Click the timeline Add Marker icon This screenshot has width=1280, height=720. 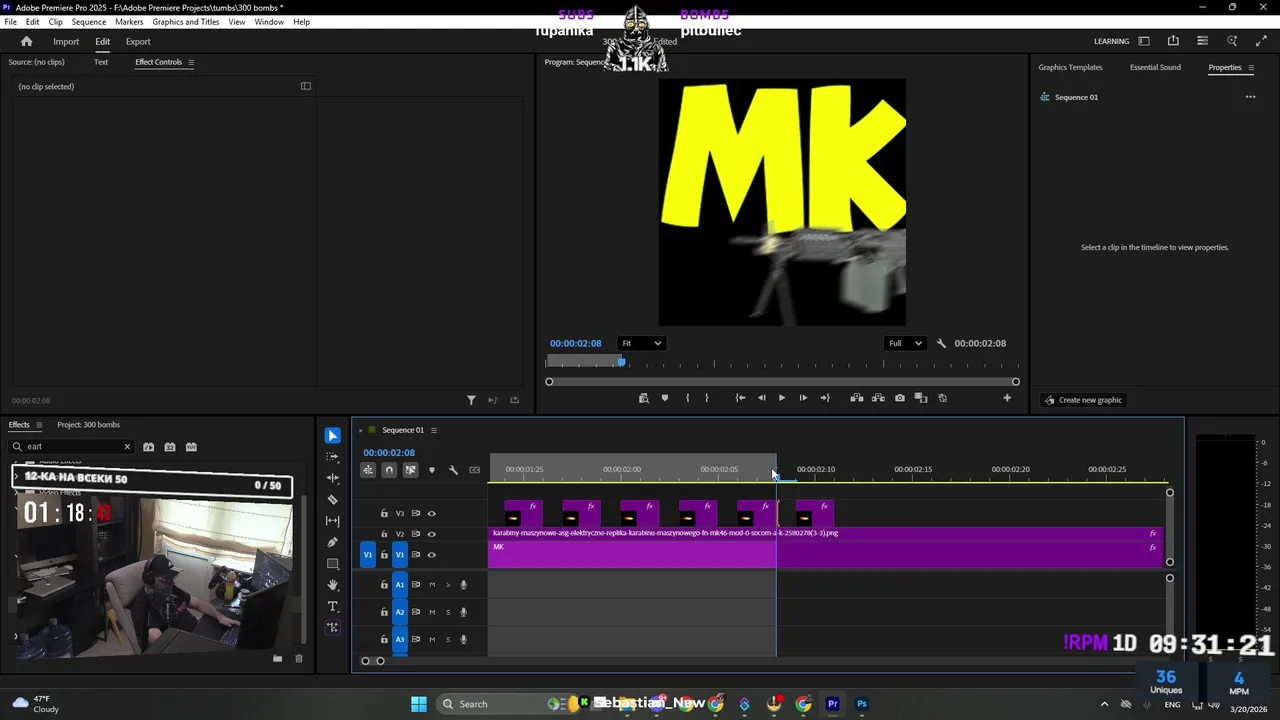pyautogui.click(x=432, y=470)
